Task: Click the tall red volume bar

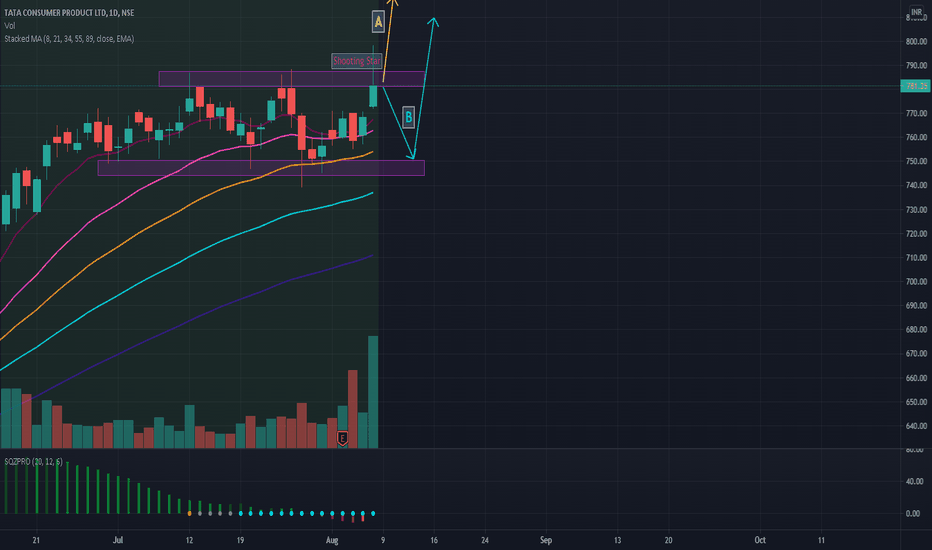Action: (352, 408)
